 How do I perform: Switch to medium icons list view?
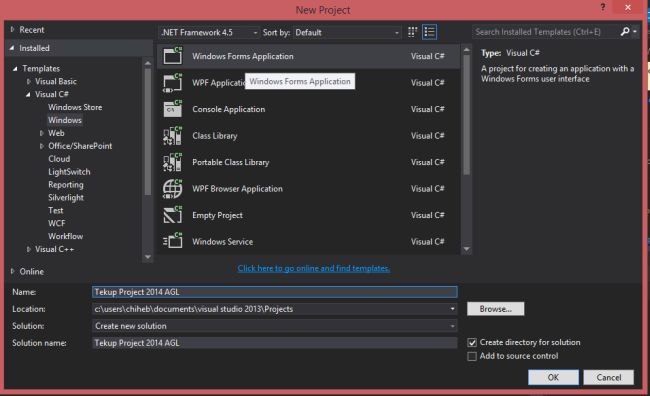(x=429, y=32)
